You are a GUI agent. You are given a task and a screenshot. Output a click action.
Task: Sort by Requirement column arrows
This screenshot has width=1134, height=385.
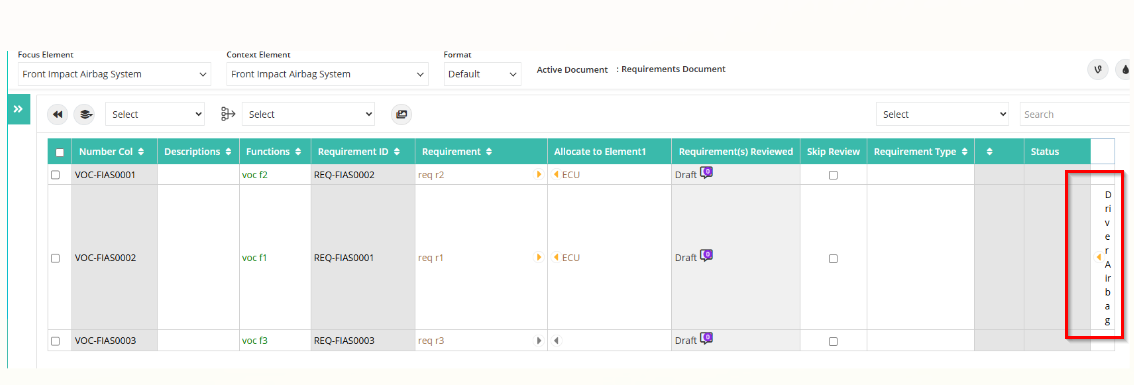489,152
